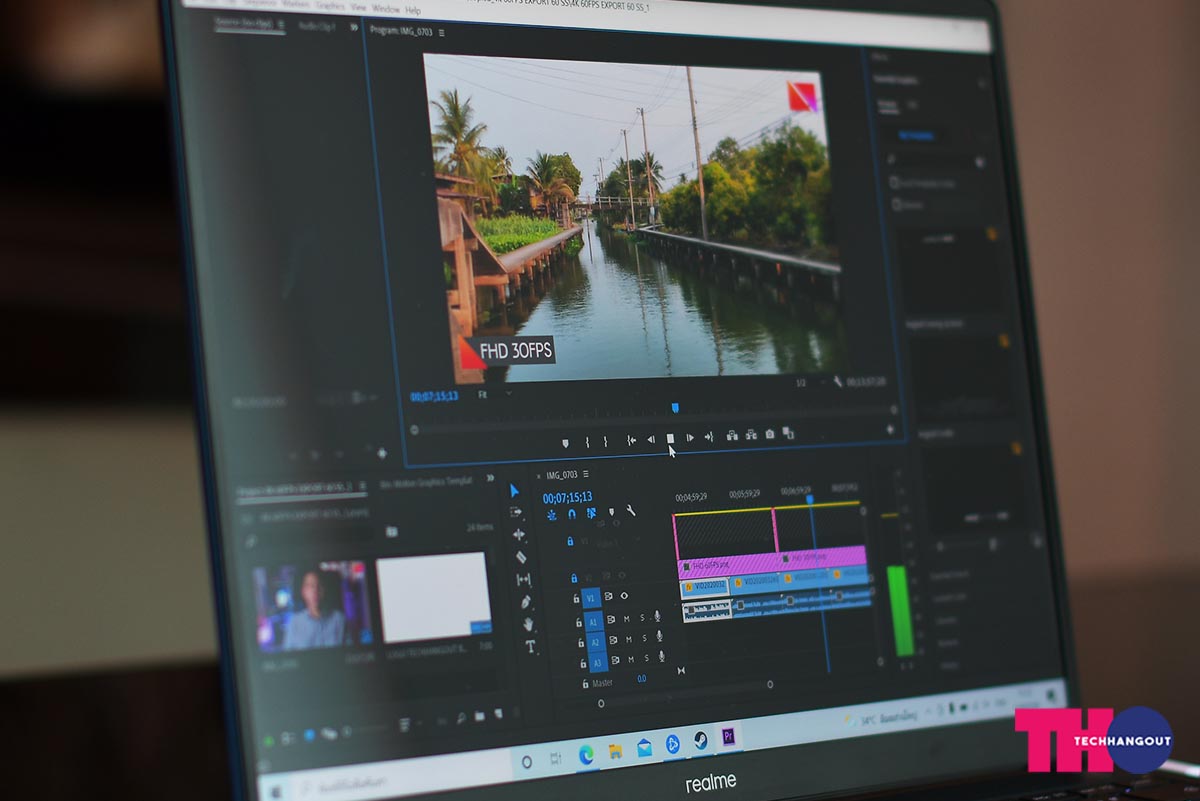The width and height of the screenshot is (1200, 801).
Task: Open Steam from the taskbar
Action: pos(700,741)
